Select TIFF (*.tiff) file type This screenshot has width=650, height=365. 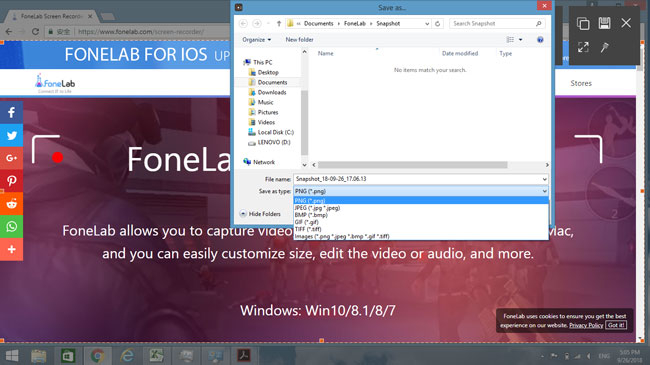[x=421, y=229]
